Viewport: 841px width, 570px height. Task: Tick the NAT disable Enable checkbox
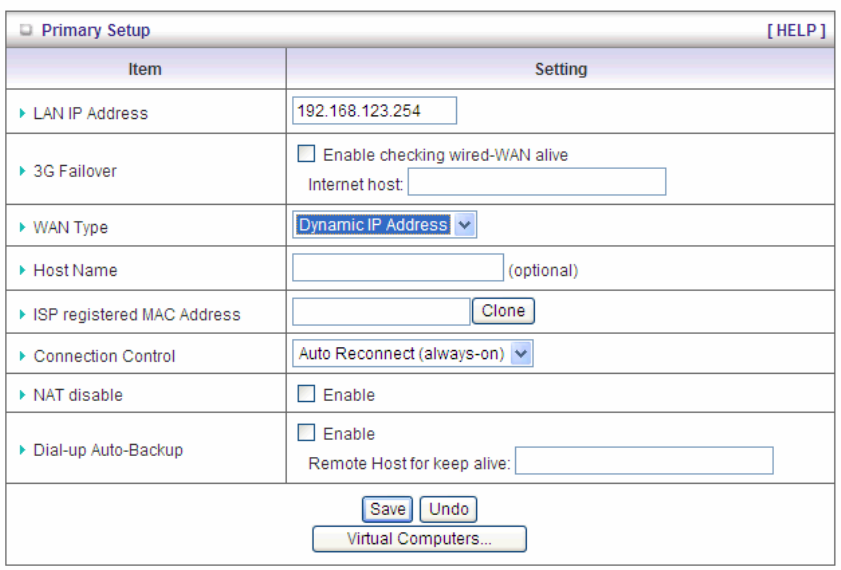coord(306,395)
